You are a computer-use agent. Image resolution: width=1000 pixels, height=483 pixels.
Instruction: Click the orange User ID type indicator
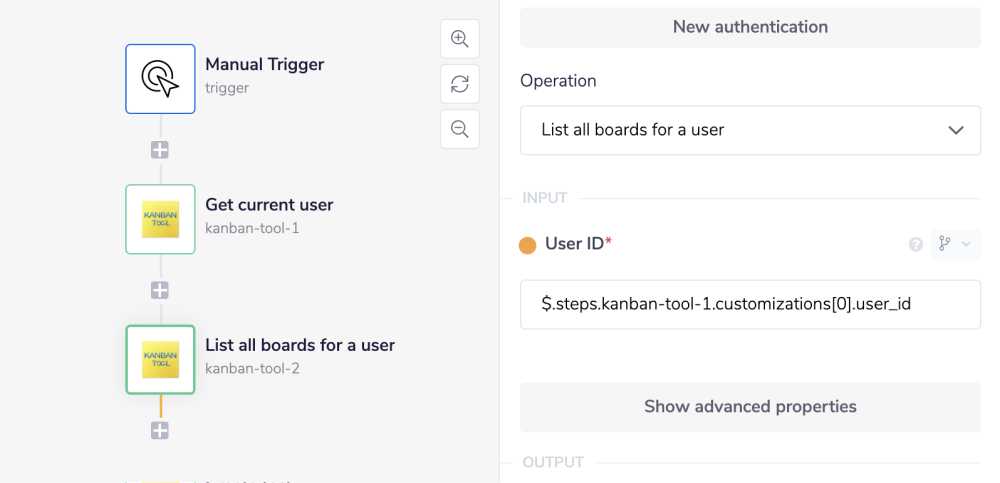[x=528, y=245]
